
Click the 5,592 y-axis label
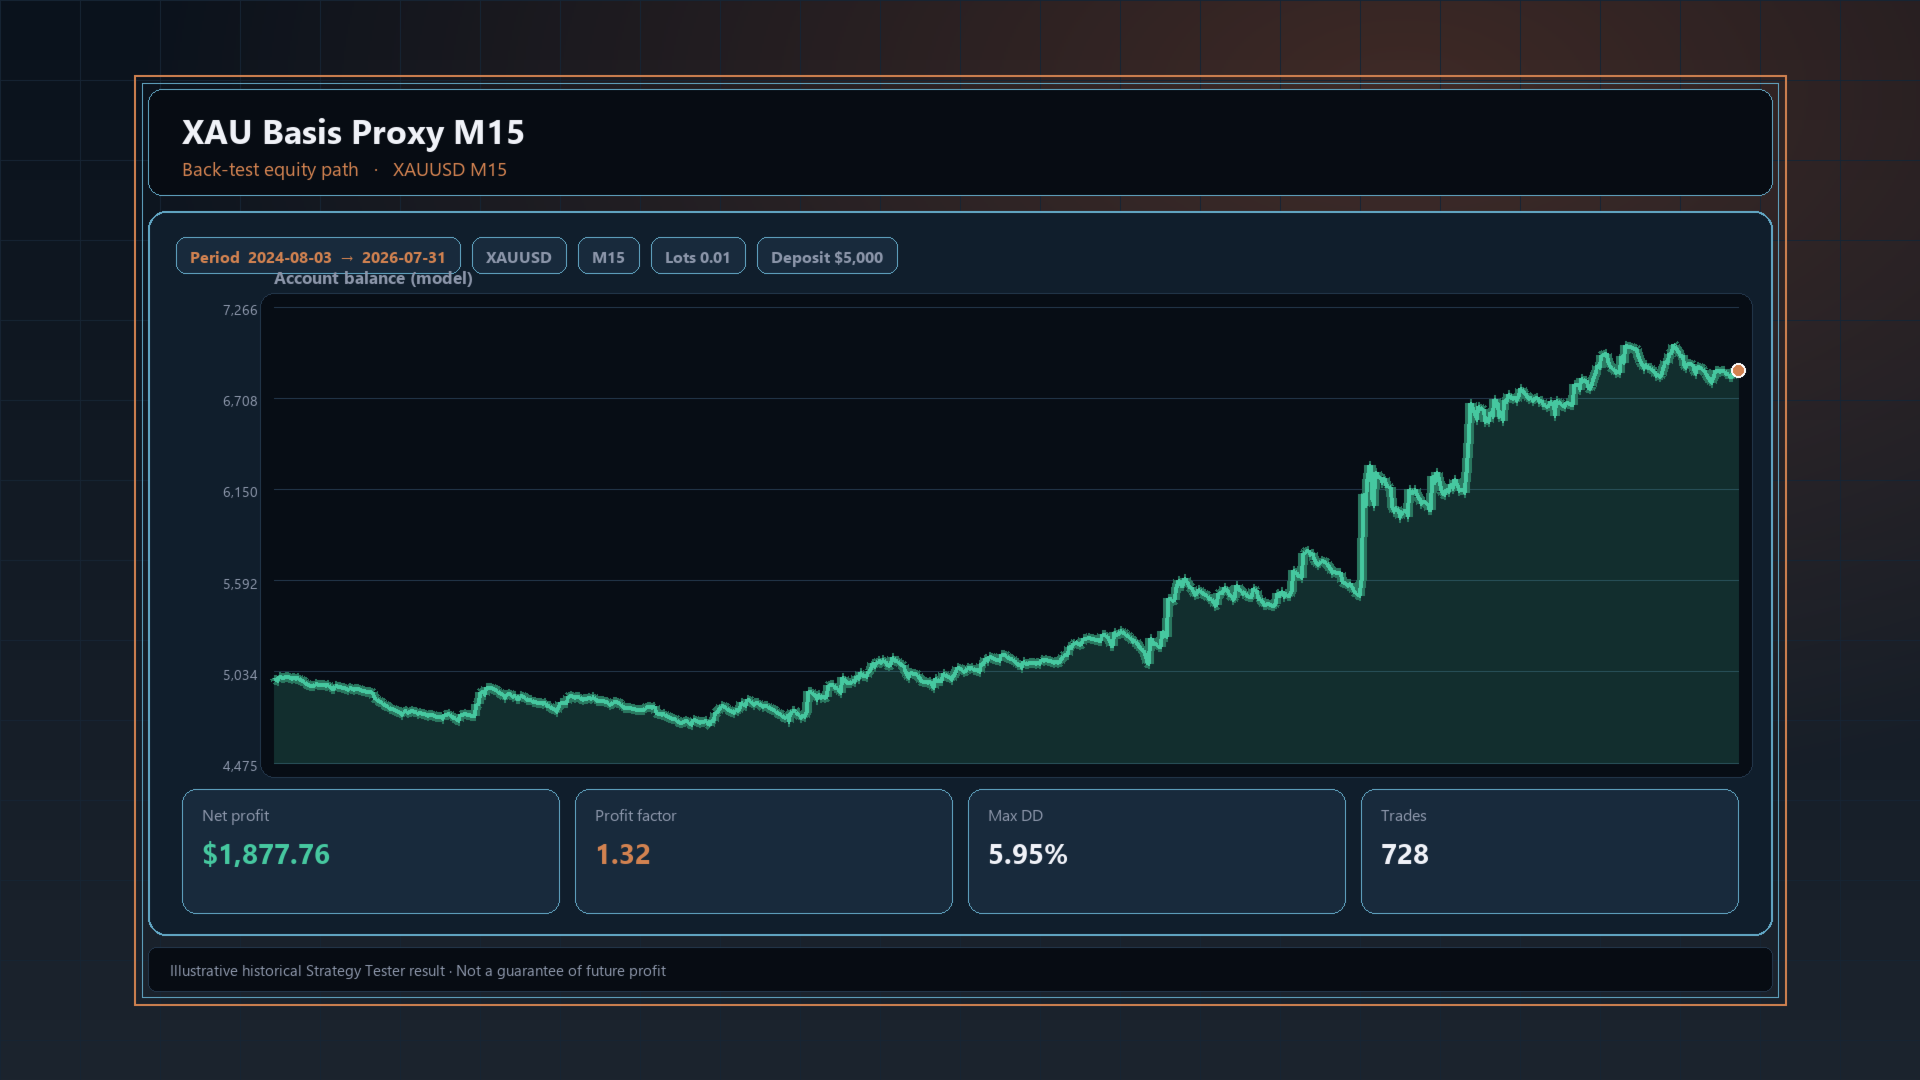[x=240, y=584]
